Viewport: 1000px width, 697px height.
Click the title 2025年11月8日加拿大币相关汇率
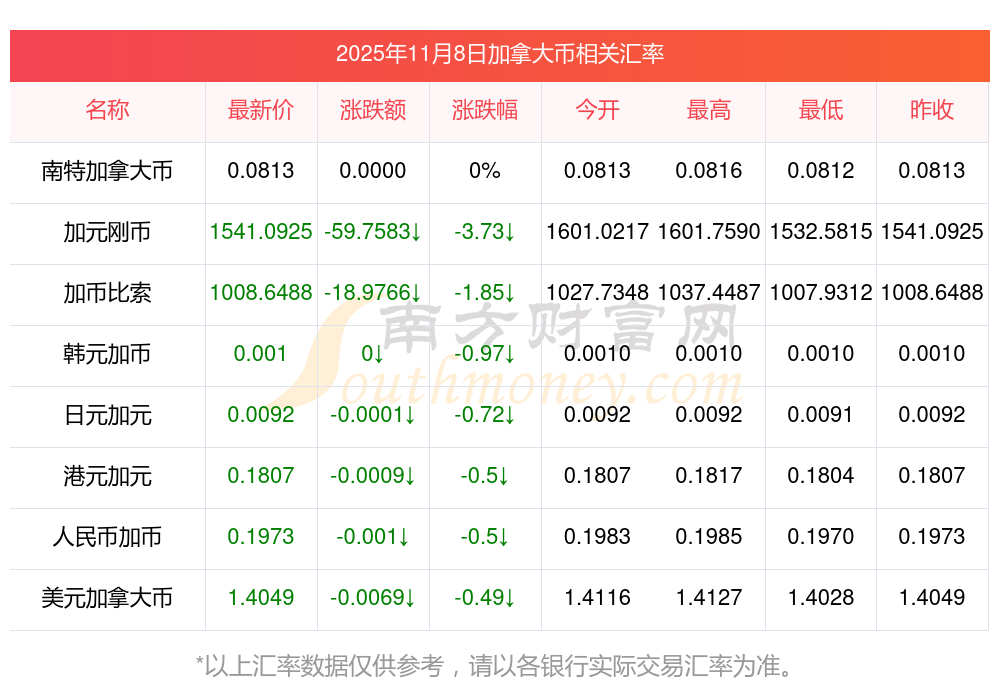point(500,54)
